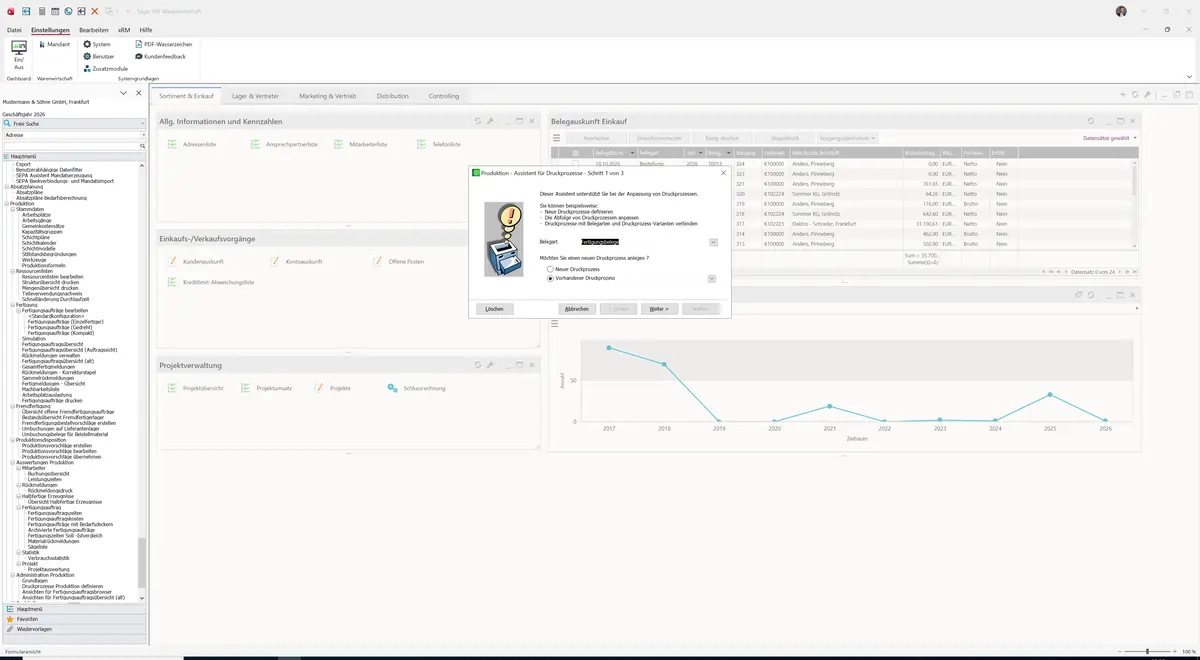Click Weiter > in the assistant dialog
This screenshot has width=1200, height=660.
[659, 309]
